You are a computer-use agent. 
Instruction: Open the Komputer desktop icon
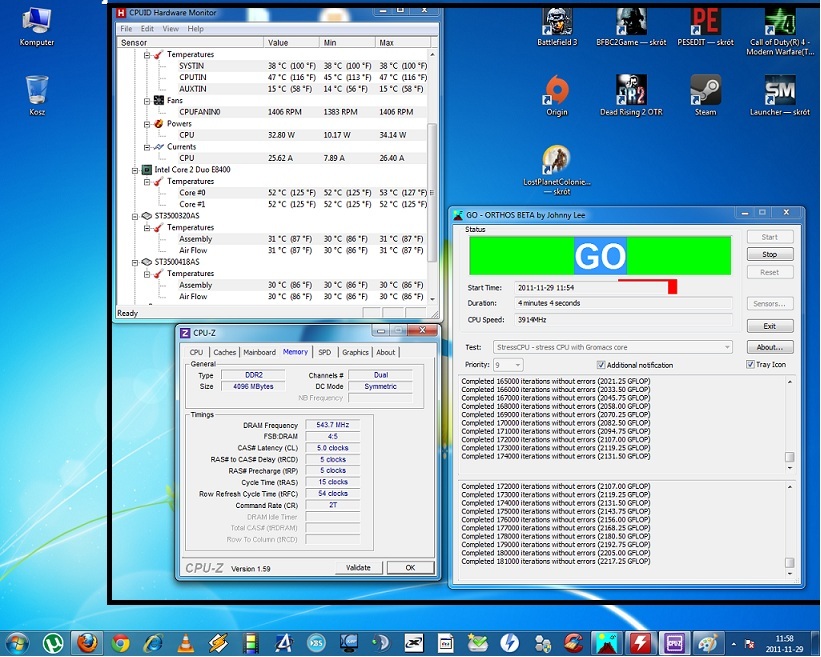point(36,27)
